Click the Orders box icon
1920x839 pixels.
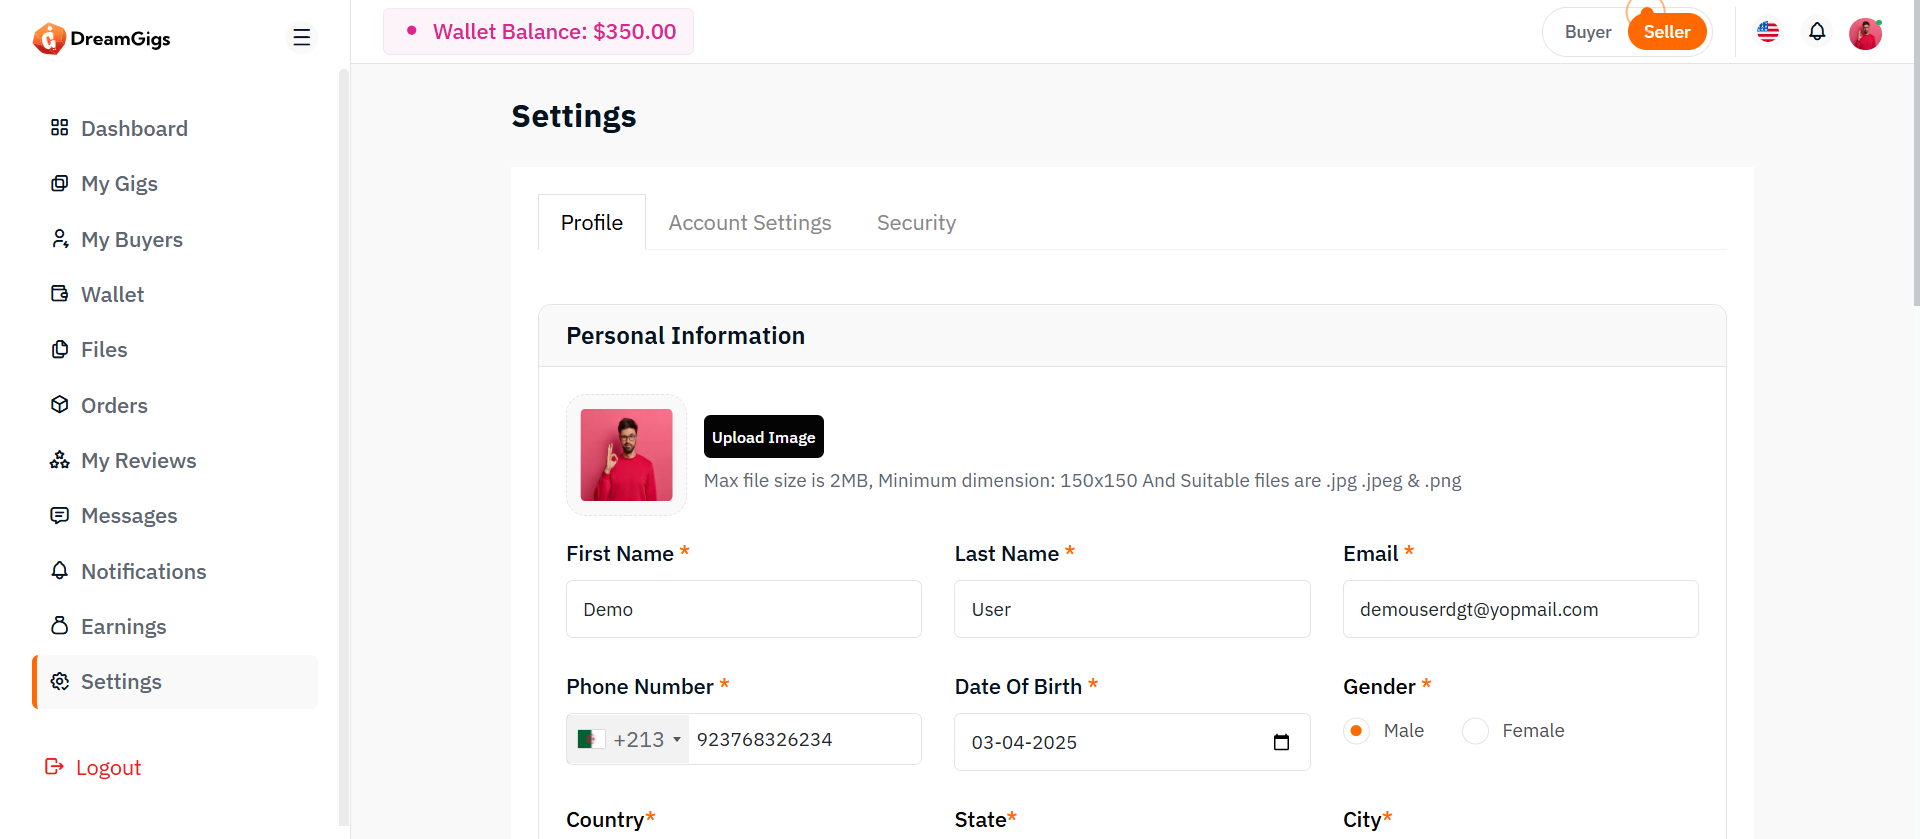click(60, 405)
